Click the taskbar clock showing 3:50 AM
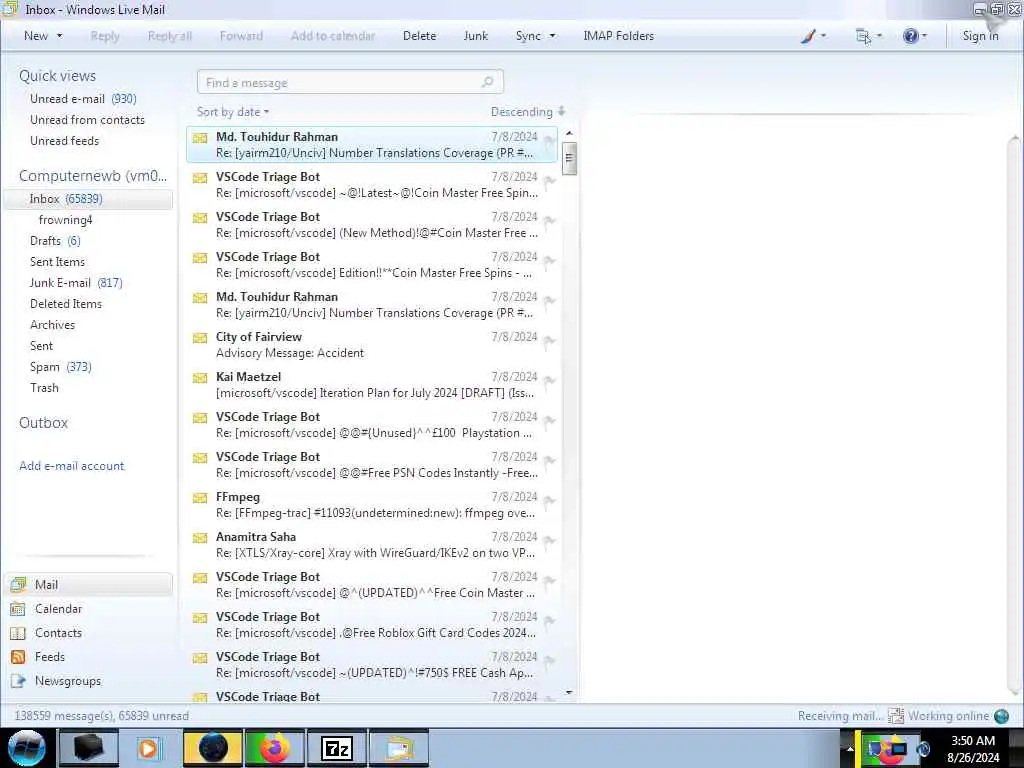Viewport: 1024px width, 768px height. pyautogui.click(x=972, y=748)
